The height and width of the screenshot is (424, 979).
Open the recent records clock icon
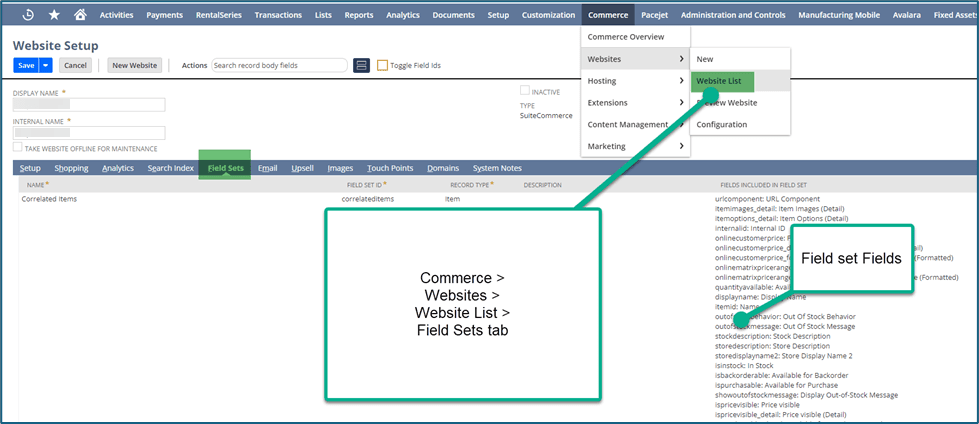(x=28, y=15)
